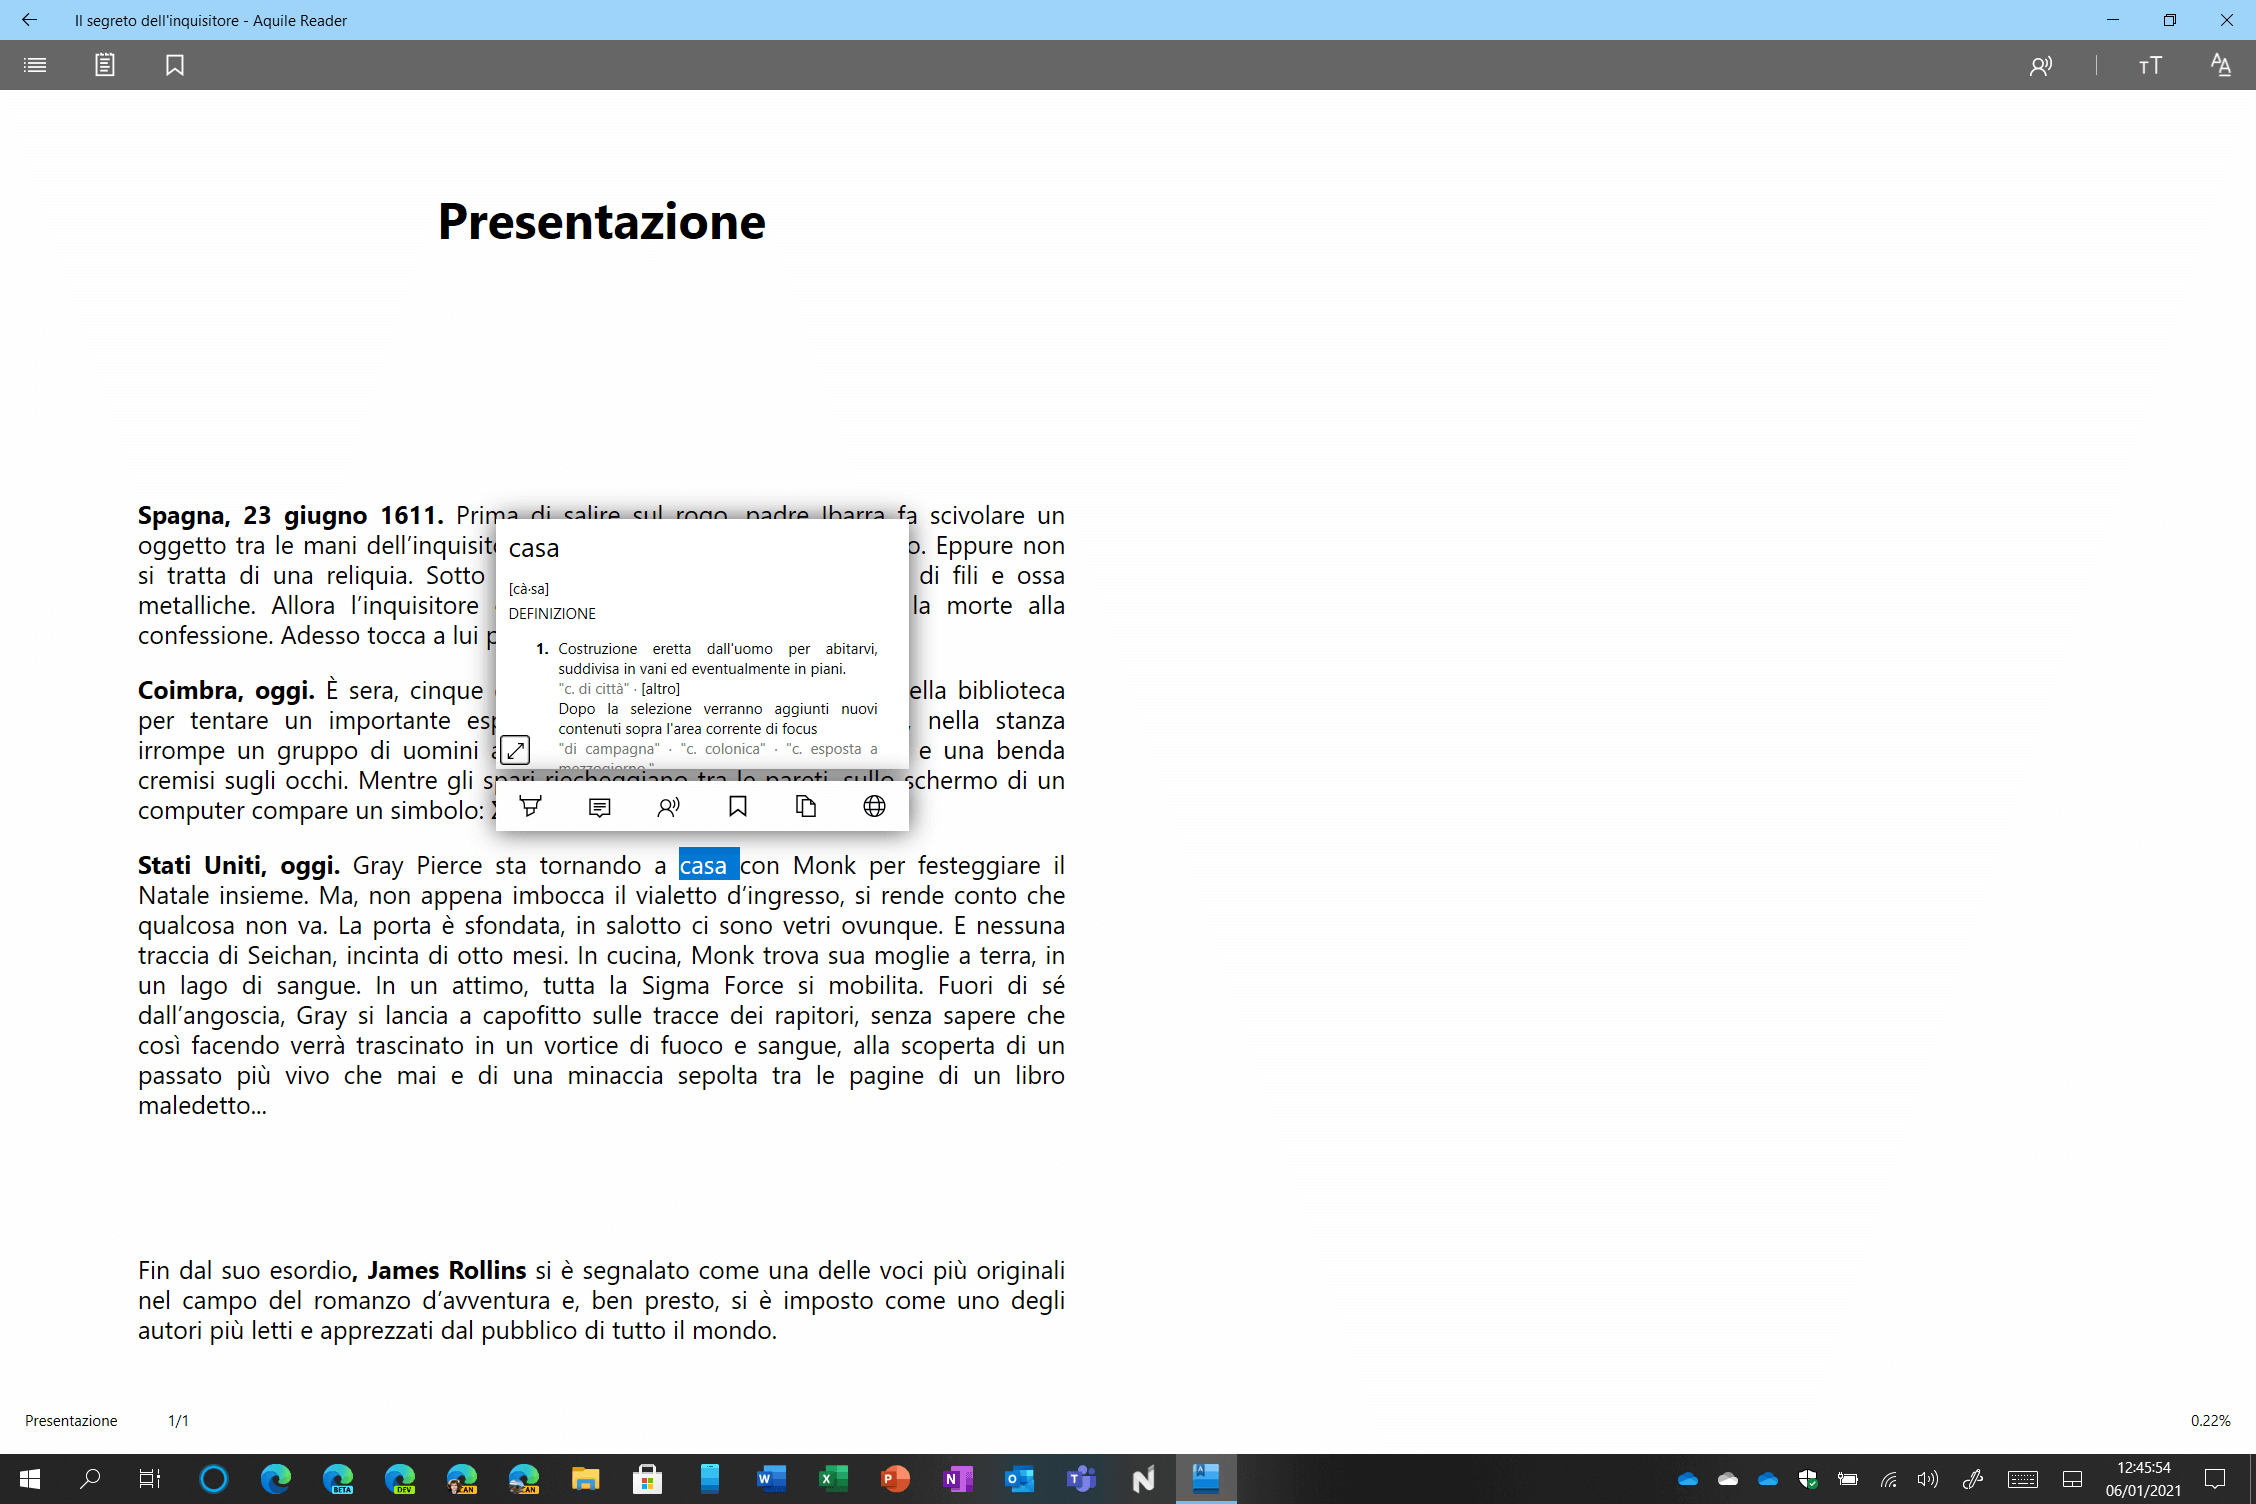Image resolution: width=2256 pixels, height=1504 pixels.
Task: Open Cortana from the taskbar
Action: [x=214, y=1478]
